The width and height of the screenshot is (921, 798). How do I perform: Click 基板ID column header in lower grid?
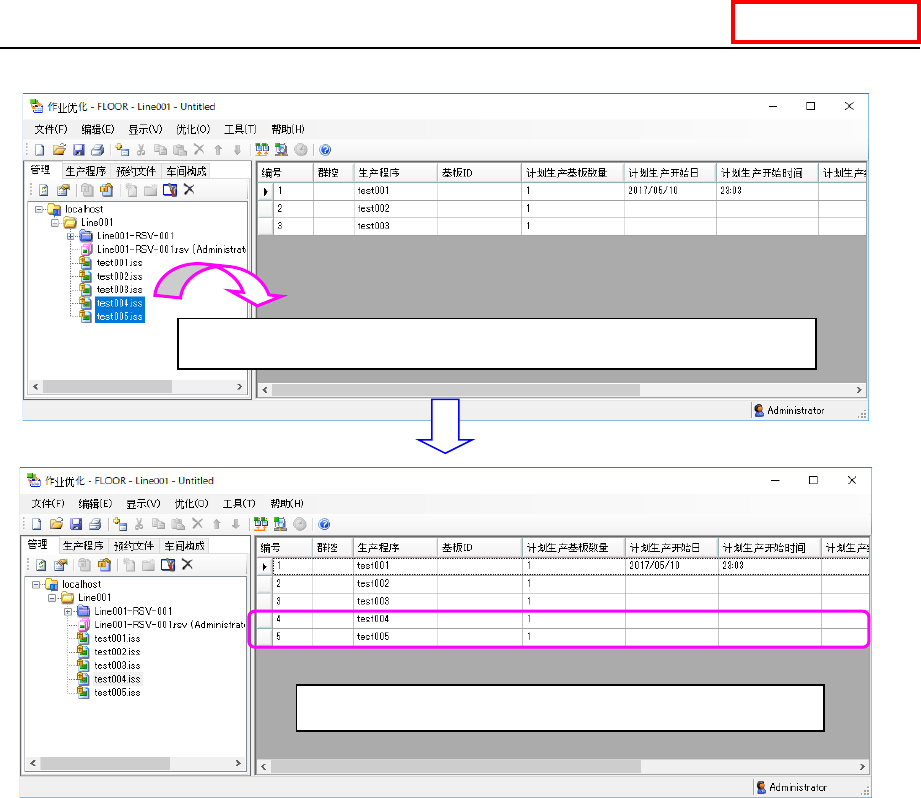click(479, 547)
